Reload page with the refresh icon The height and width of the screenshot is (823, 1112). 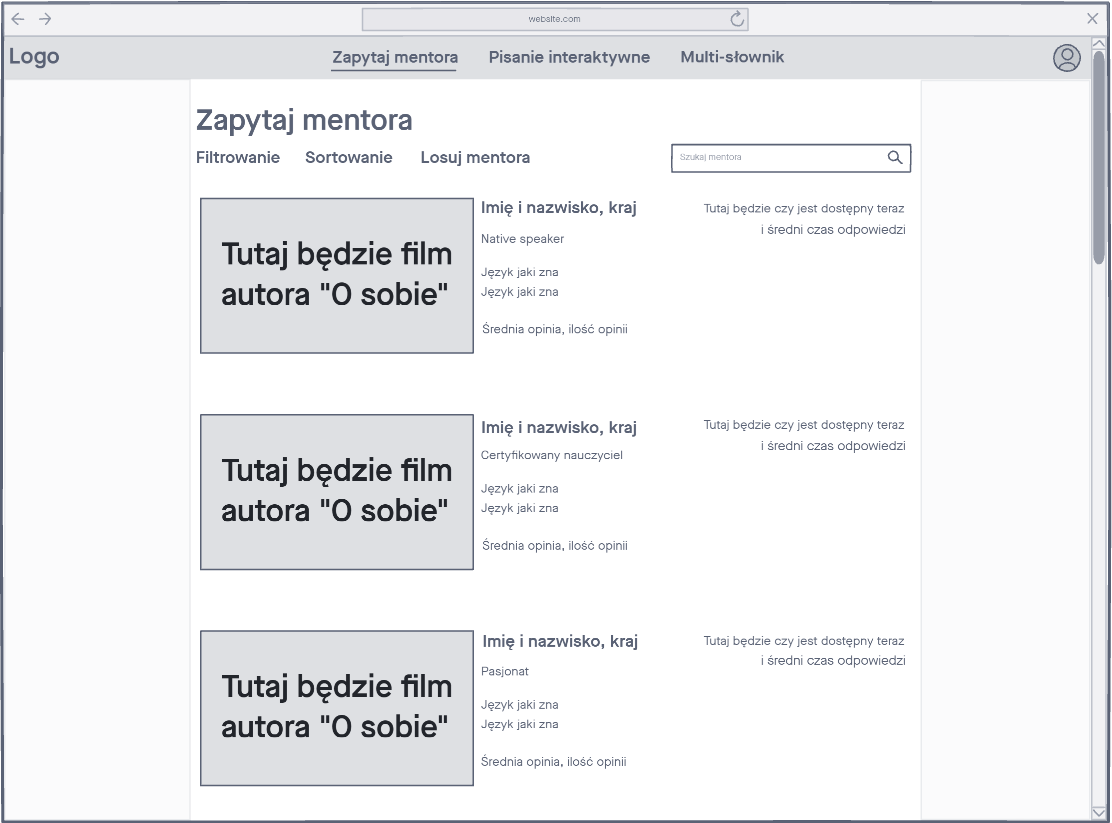(738, 19)
